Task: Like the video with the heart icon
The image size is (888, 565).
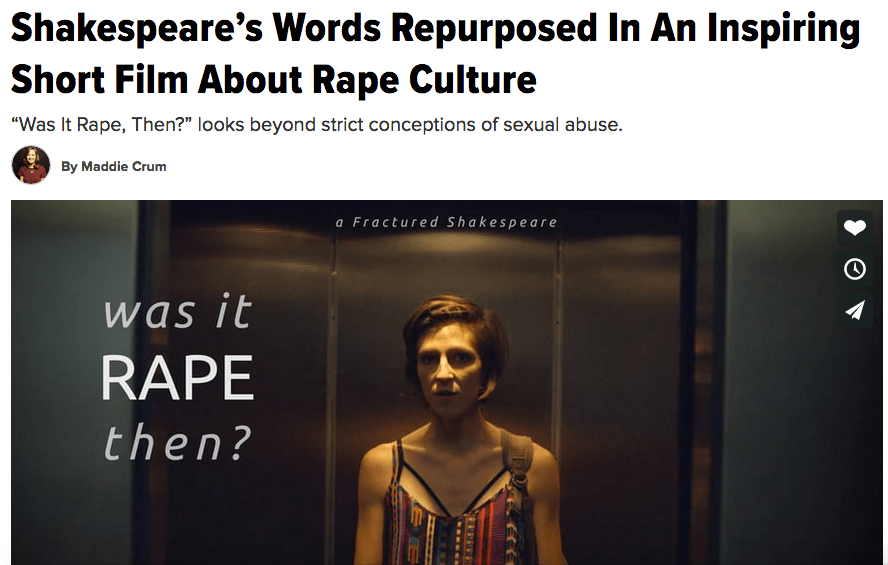Action: (x=855, y=228)
